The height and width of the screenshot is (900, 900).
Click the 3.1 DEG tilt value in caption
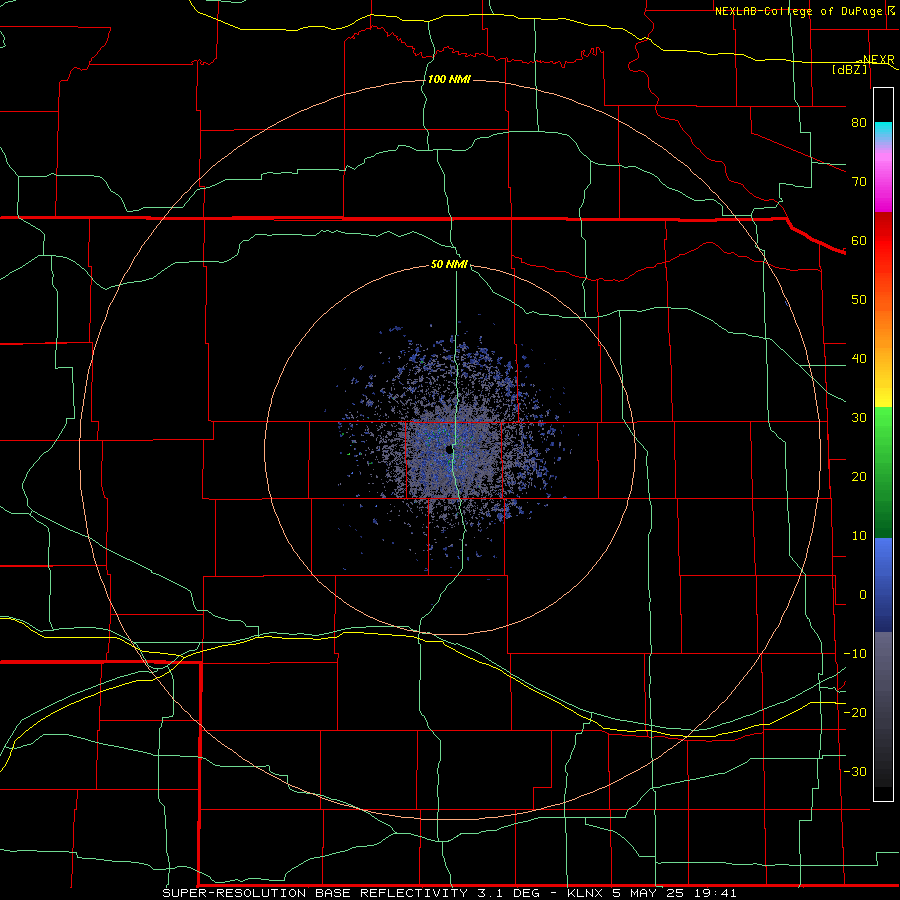tap(509, 894)
